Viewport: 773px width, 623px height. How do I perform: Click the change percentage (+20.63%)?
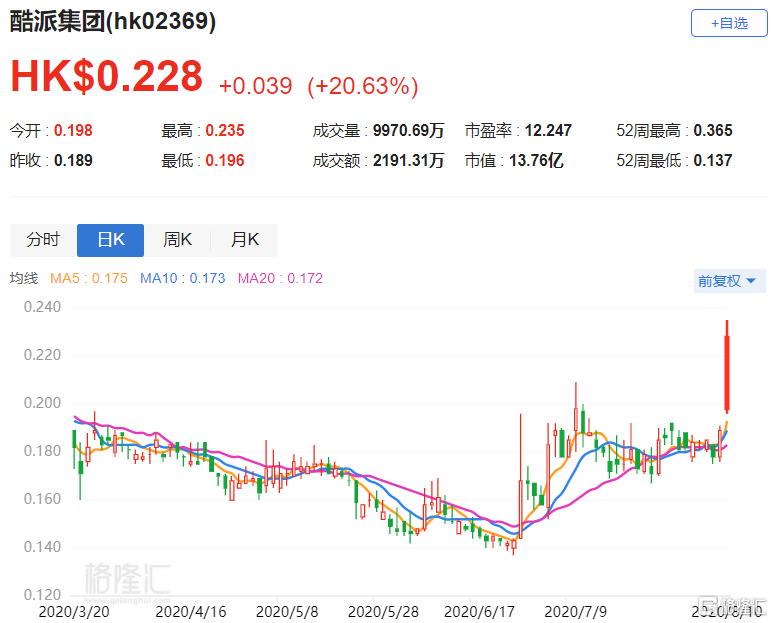point(363,86)
